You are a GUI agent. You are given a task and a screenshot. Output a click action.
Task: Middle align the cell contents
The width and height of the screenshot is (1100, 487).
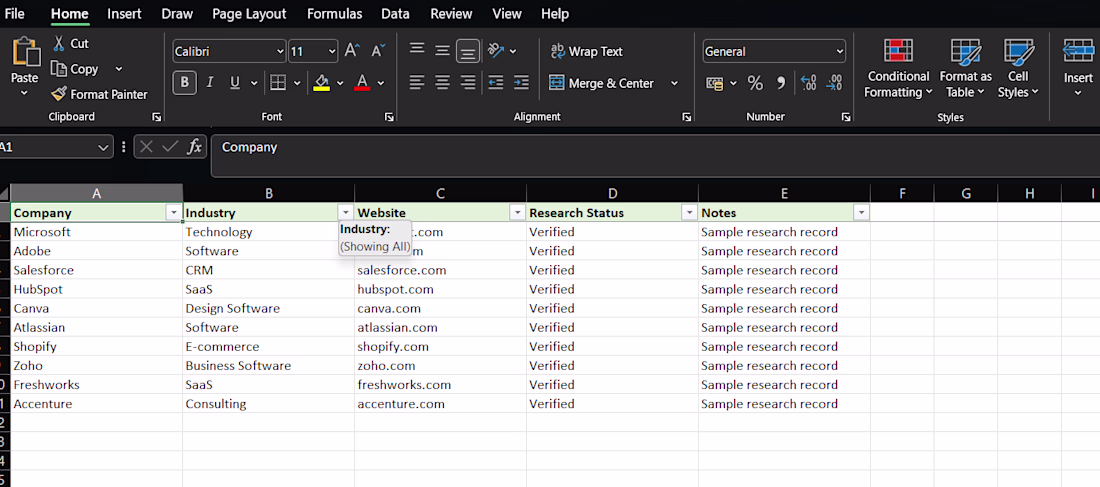442,50
